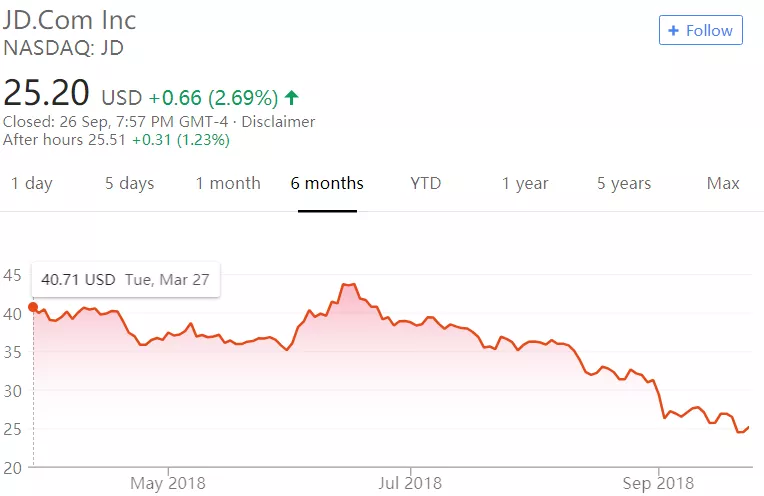Follow the JD.Com Inc stock
The image size is (764, 496).
pos(701,30)
